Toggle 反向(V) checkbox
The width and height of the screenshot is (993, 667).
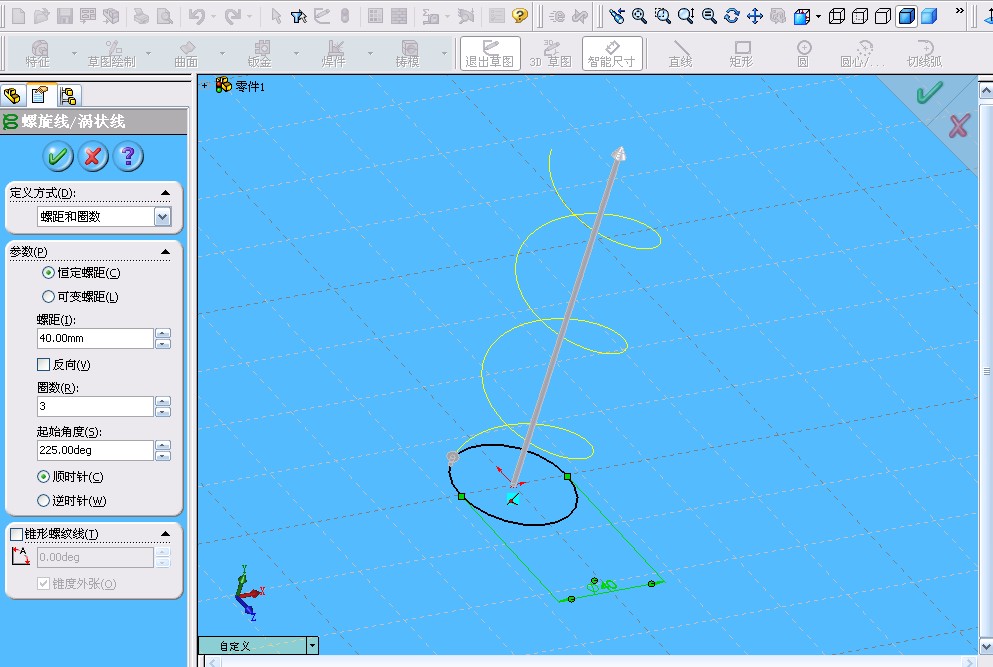[x=44, y=365]
